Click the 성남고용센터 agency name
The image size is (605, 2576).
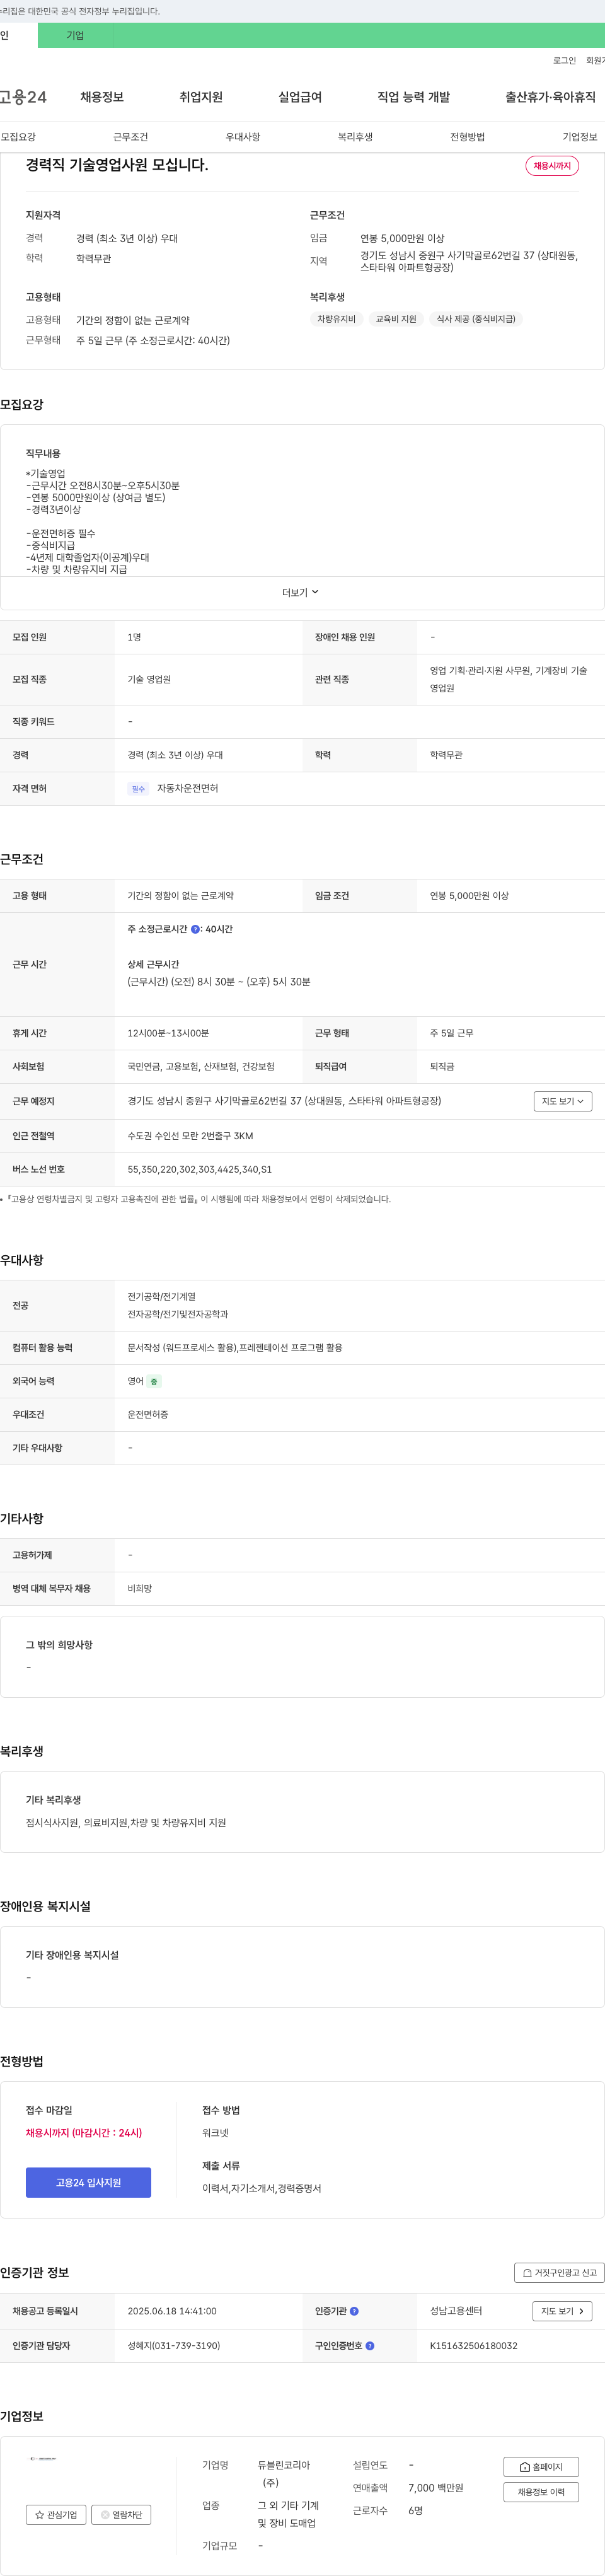point(456,2311)
